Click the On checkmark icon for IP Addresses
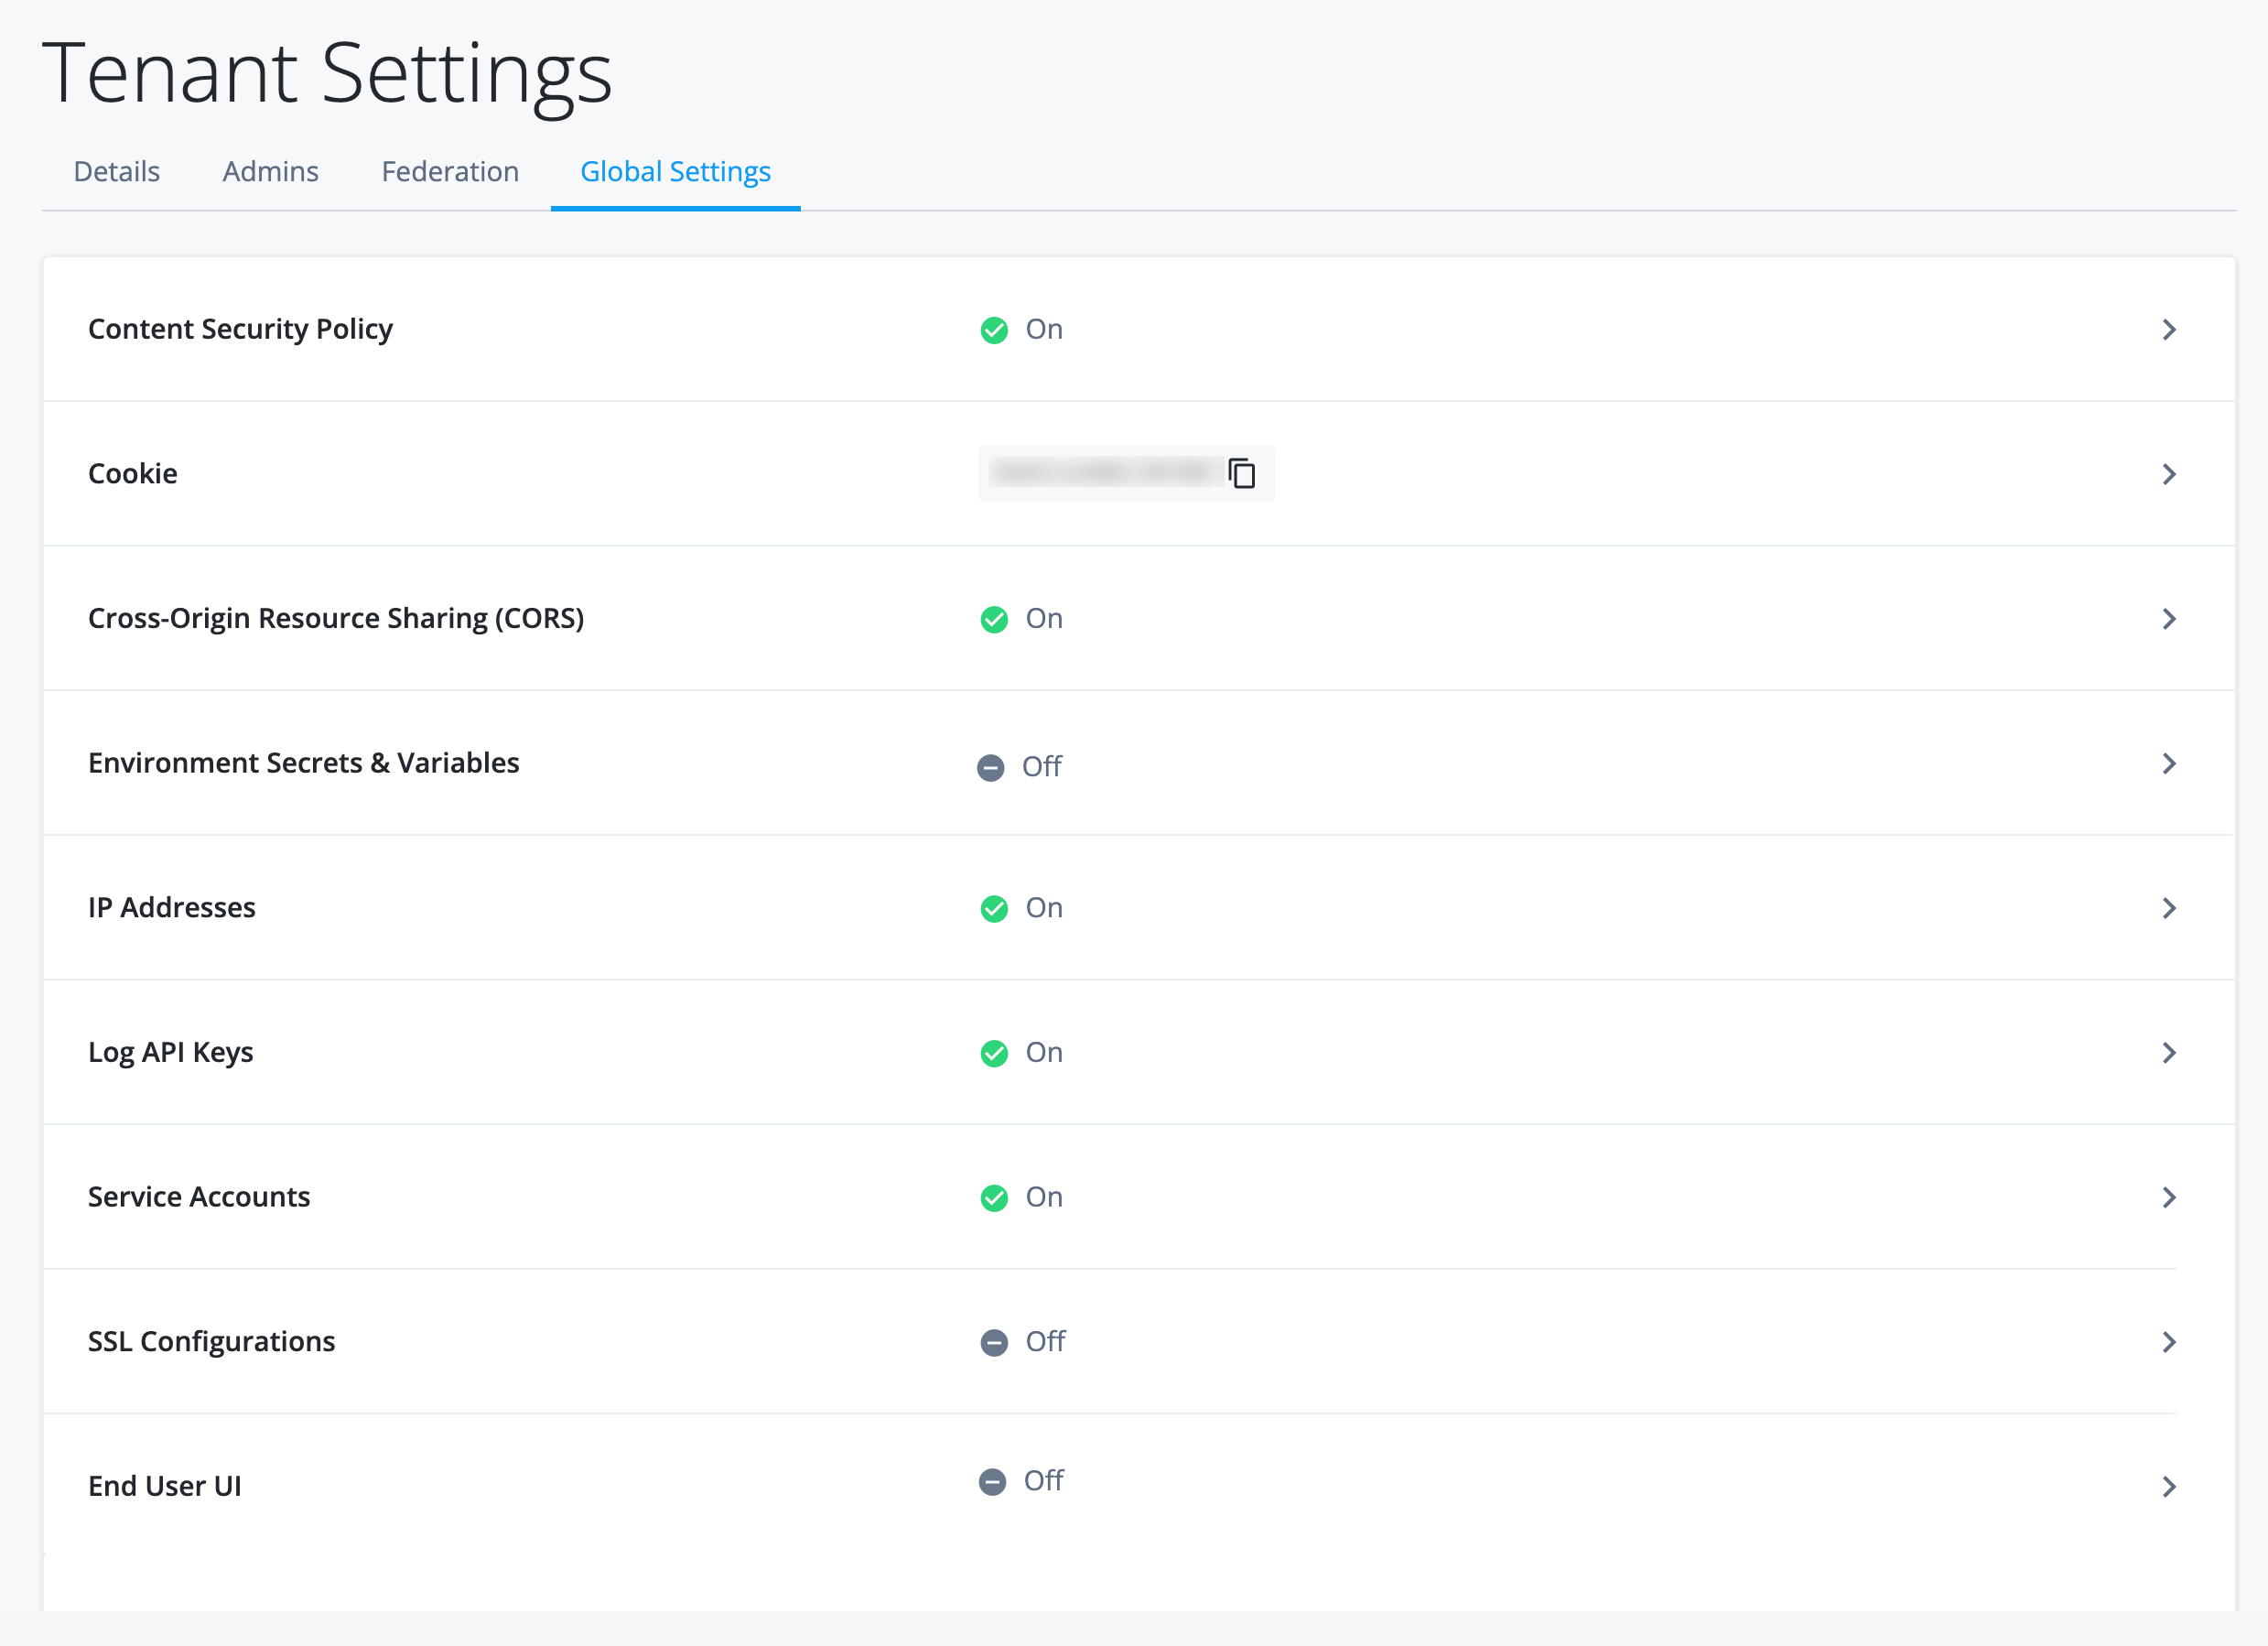This screenshot has width=2268, height=1646. click(x=994, y=908)
